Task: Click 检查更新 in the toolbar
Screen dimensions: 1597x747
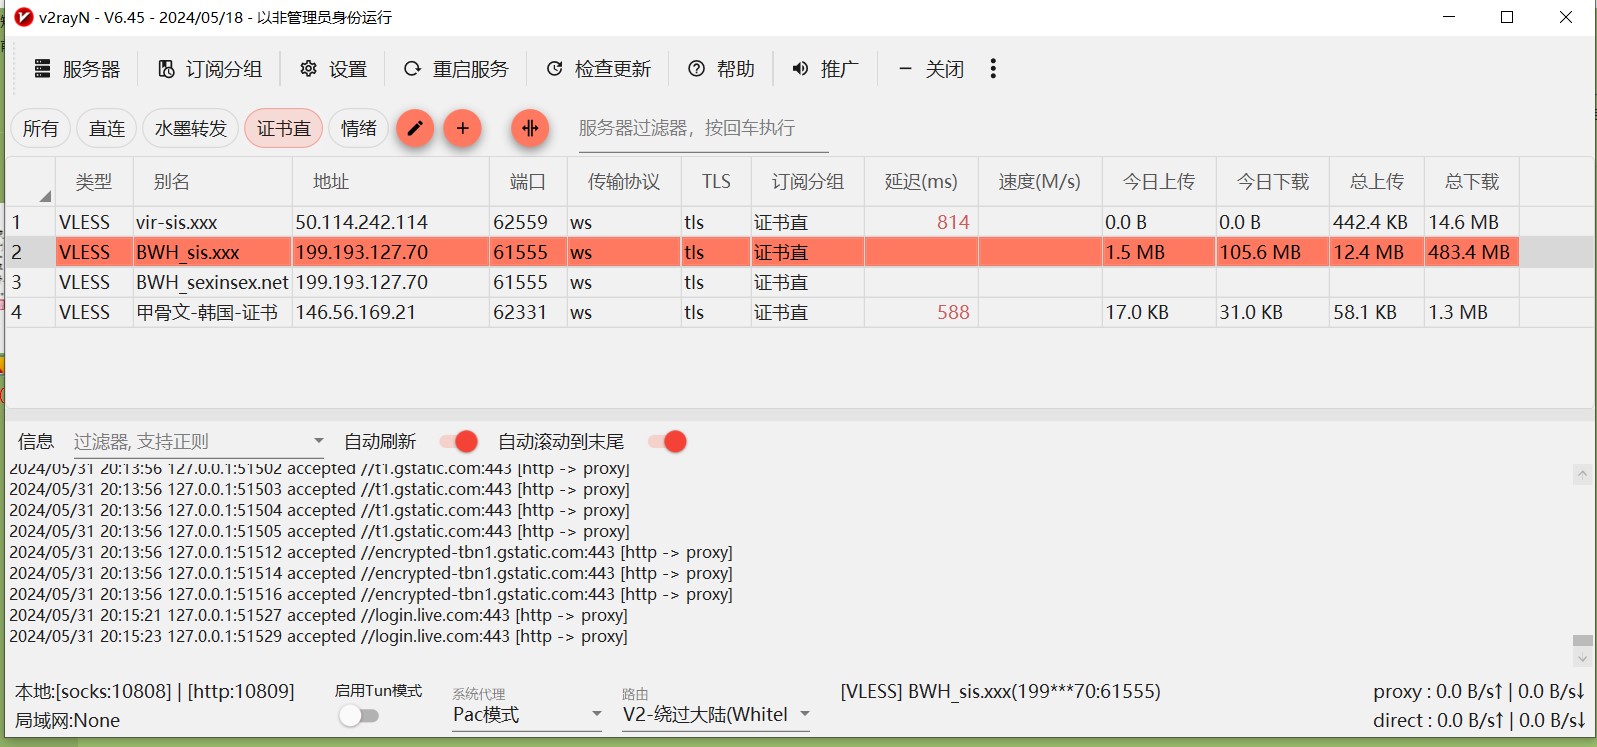Action: [598, 69]
